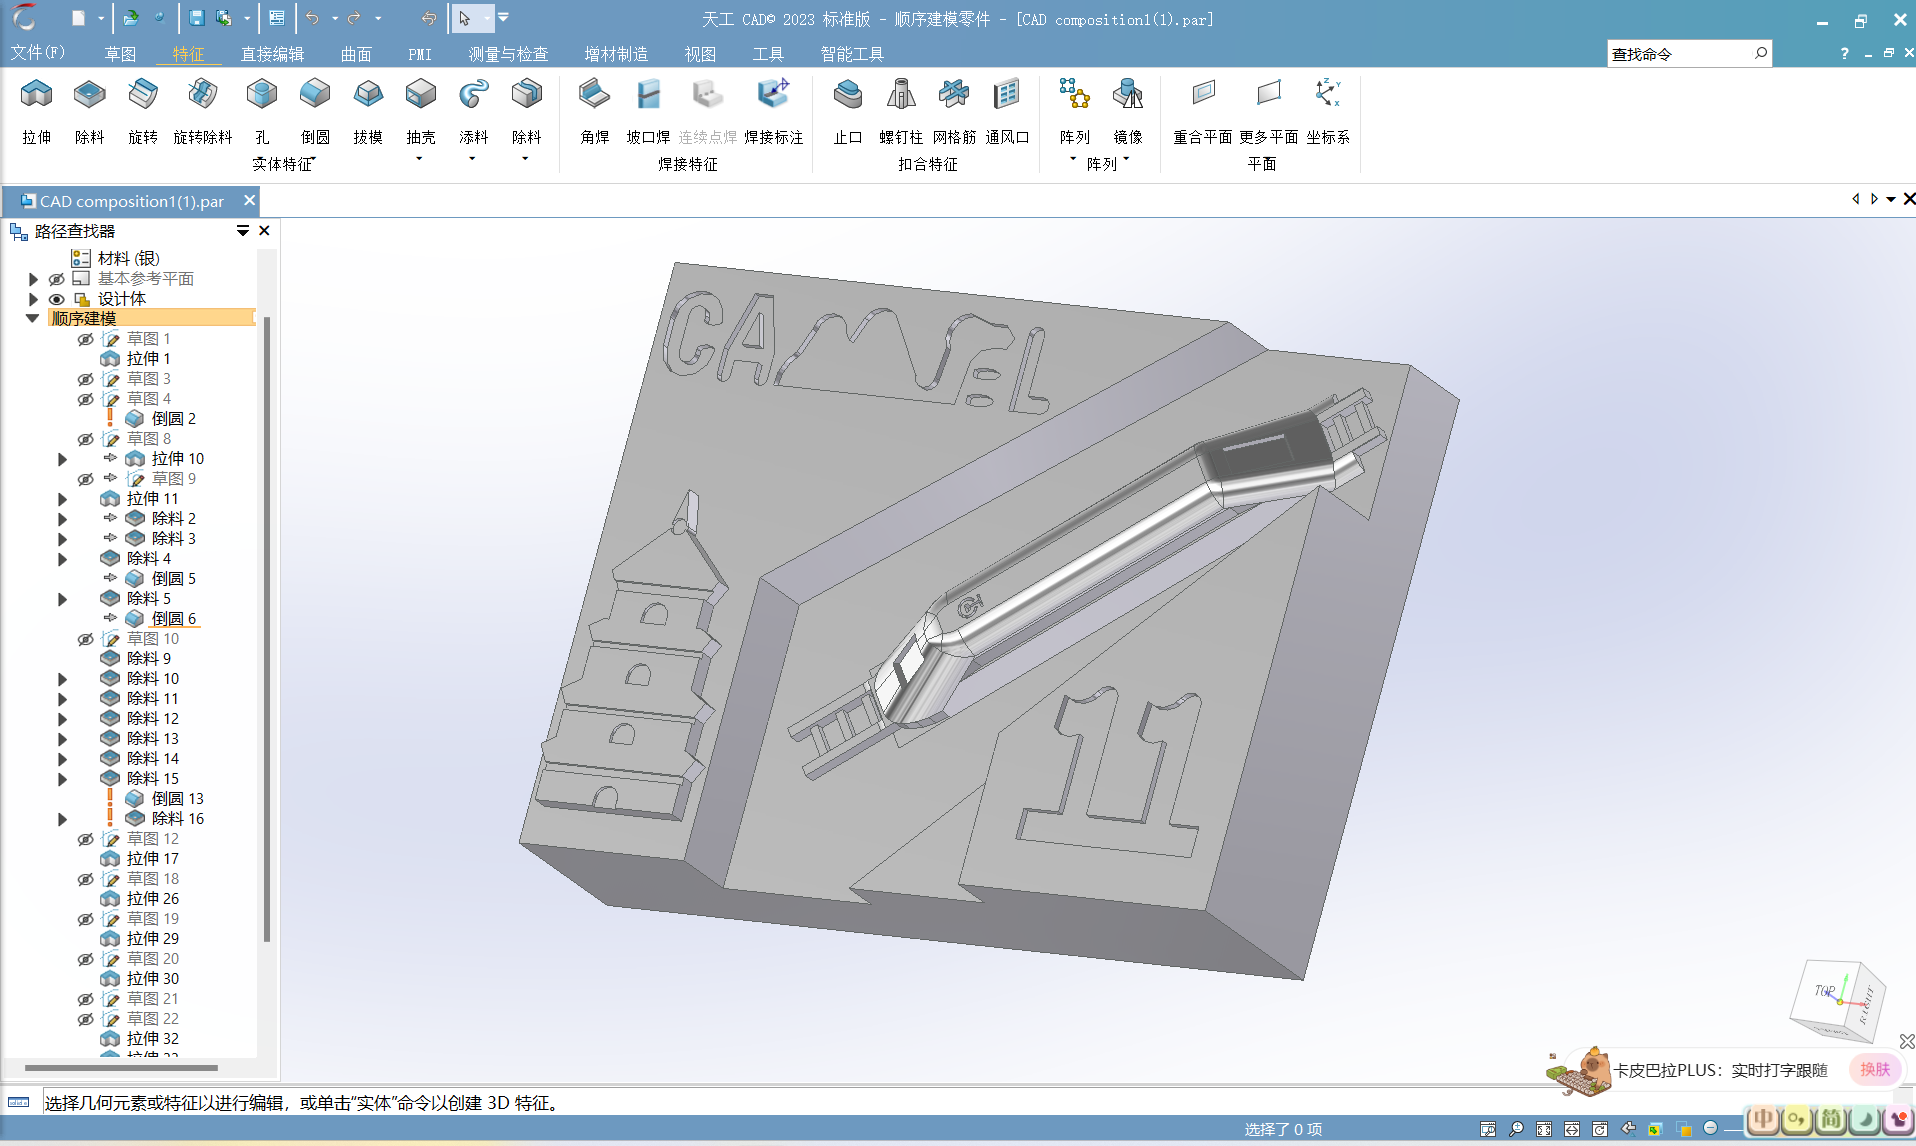Toggle visibility of 草图 4

(86, 399)
